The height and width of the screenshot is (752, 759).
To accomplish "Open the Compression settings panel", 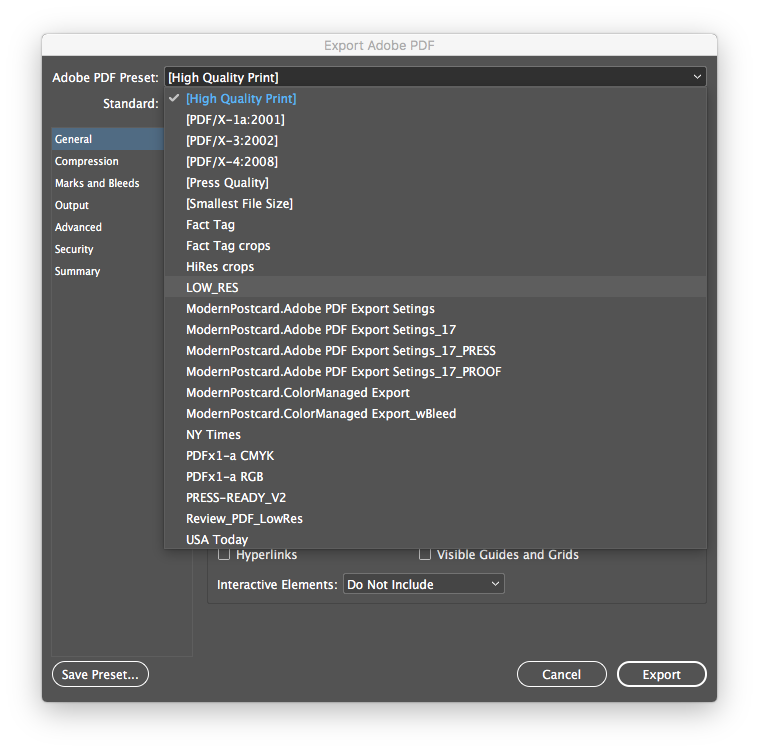I will 87,162.
